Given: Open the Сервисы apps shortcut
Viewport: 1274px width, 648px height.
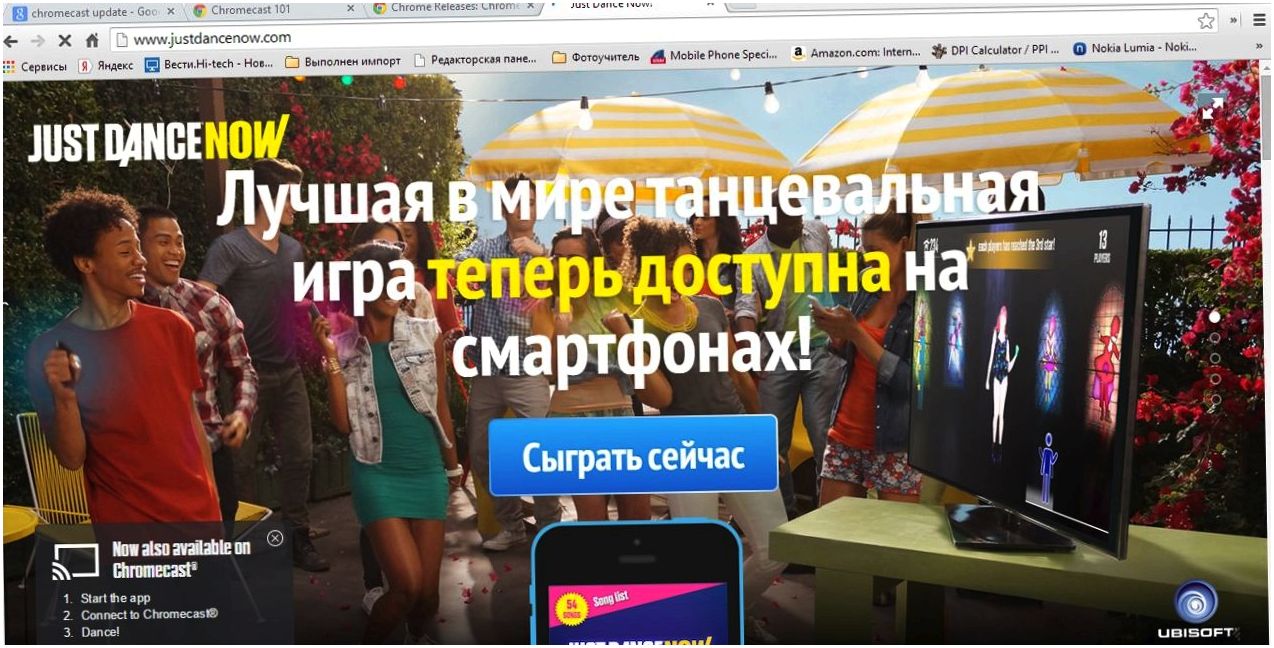Looking at the screenshot, I should (x=35, y=66).
